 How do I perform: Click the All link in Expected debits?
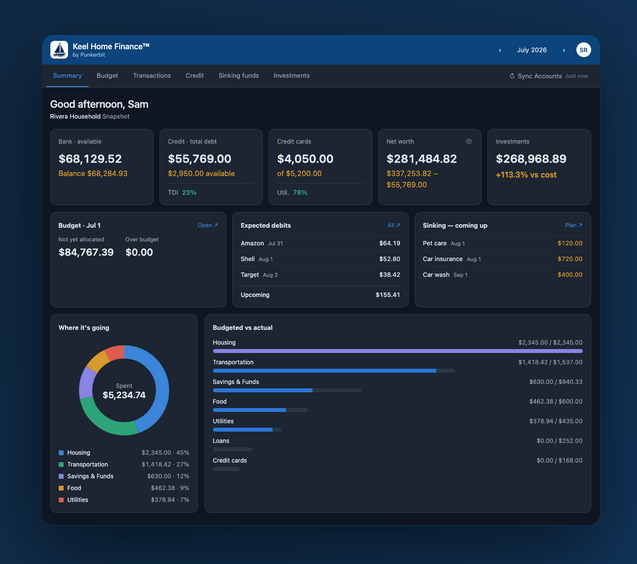394,225
